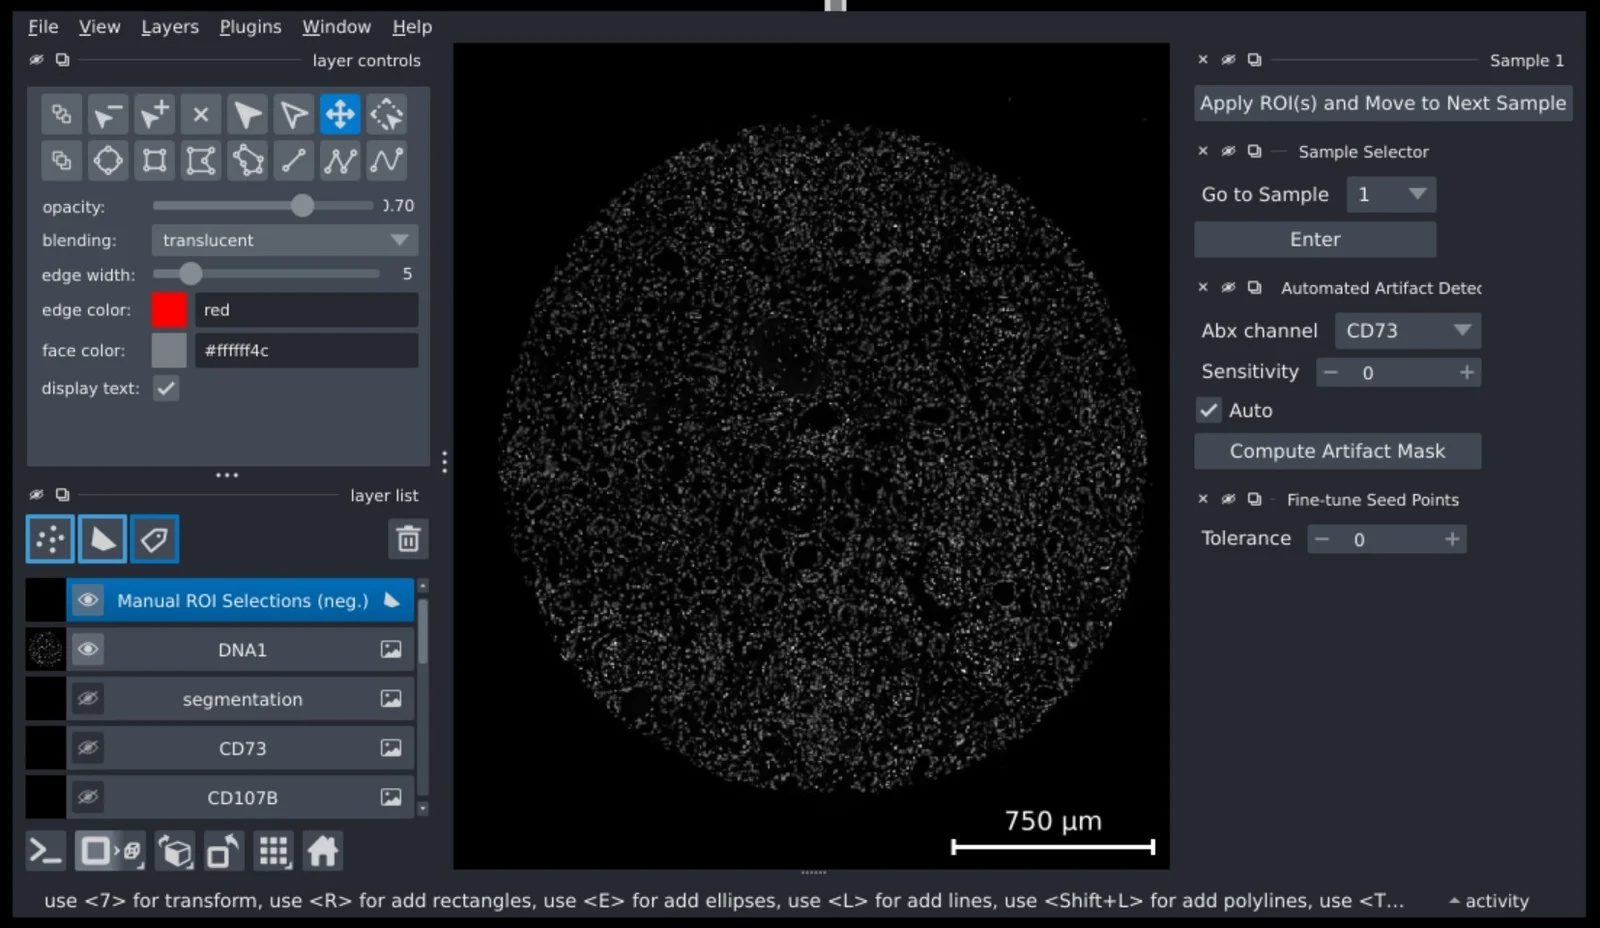Viewport: 1600px width, 928px height.
Task: Open the Go to Sample dropdown
Action: (x=1391, y=194)
